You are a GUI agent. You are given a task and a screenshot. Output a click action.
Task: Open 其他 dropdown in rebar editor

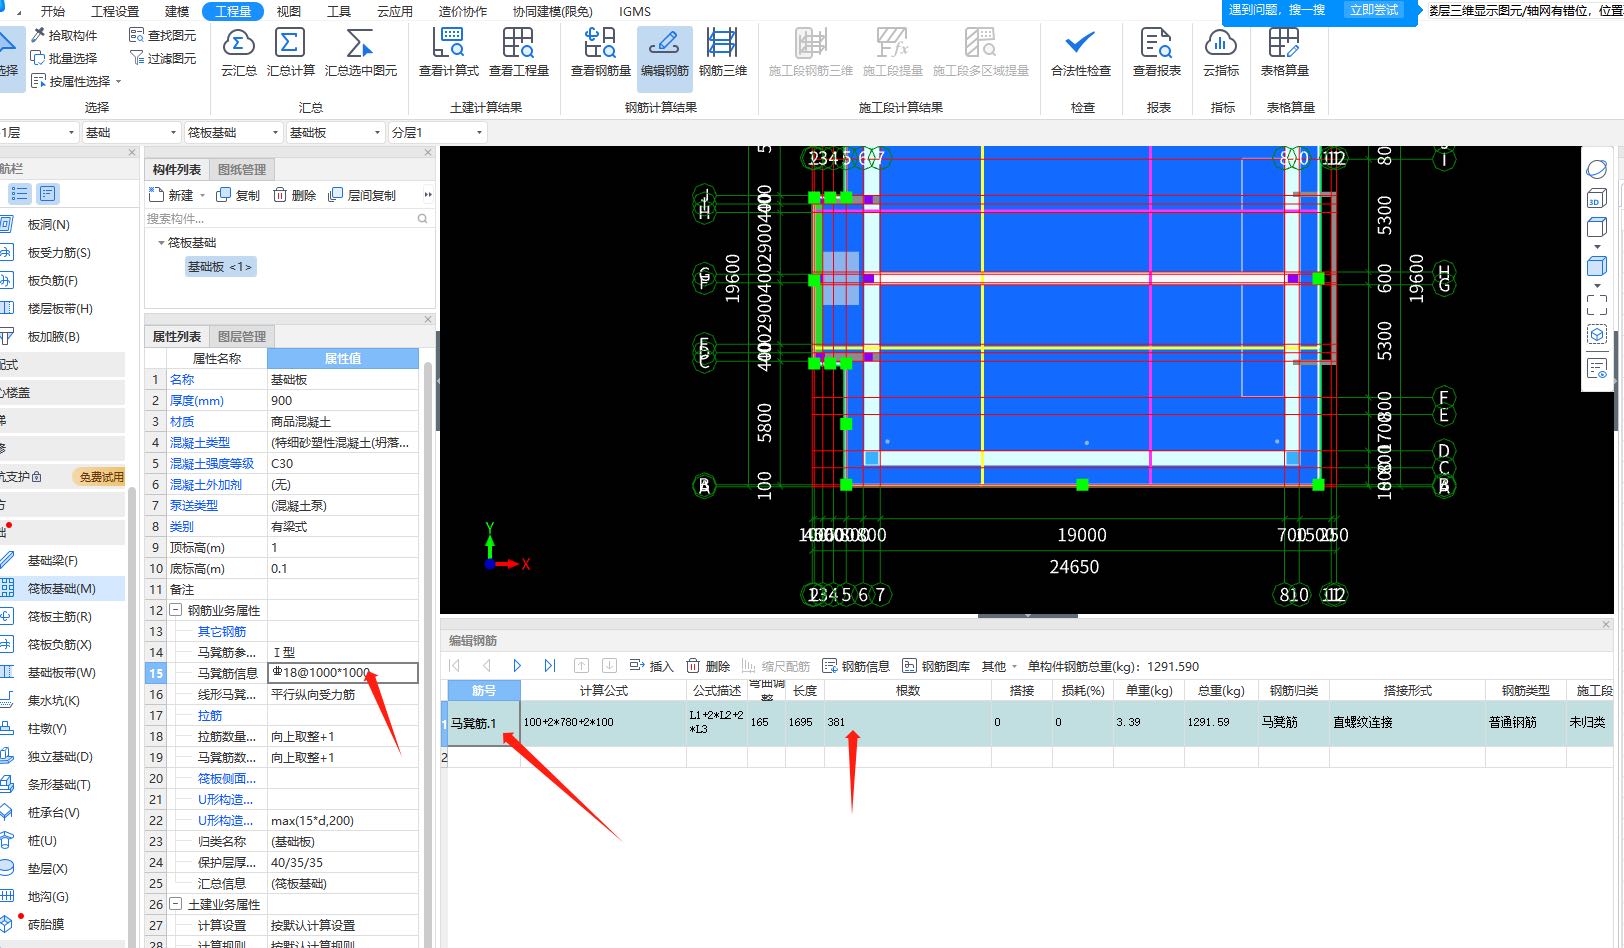tap(999, 666)
